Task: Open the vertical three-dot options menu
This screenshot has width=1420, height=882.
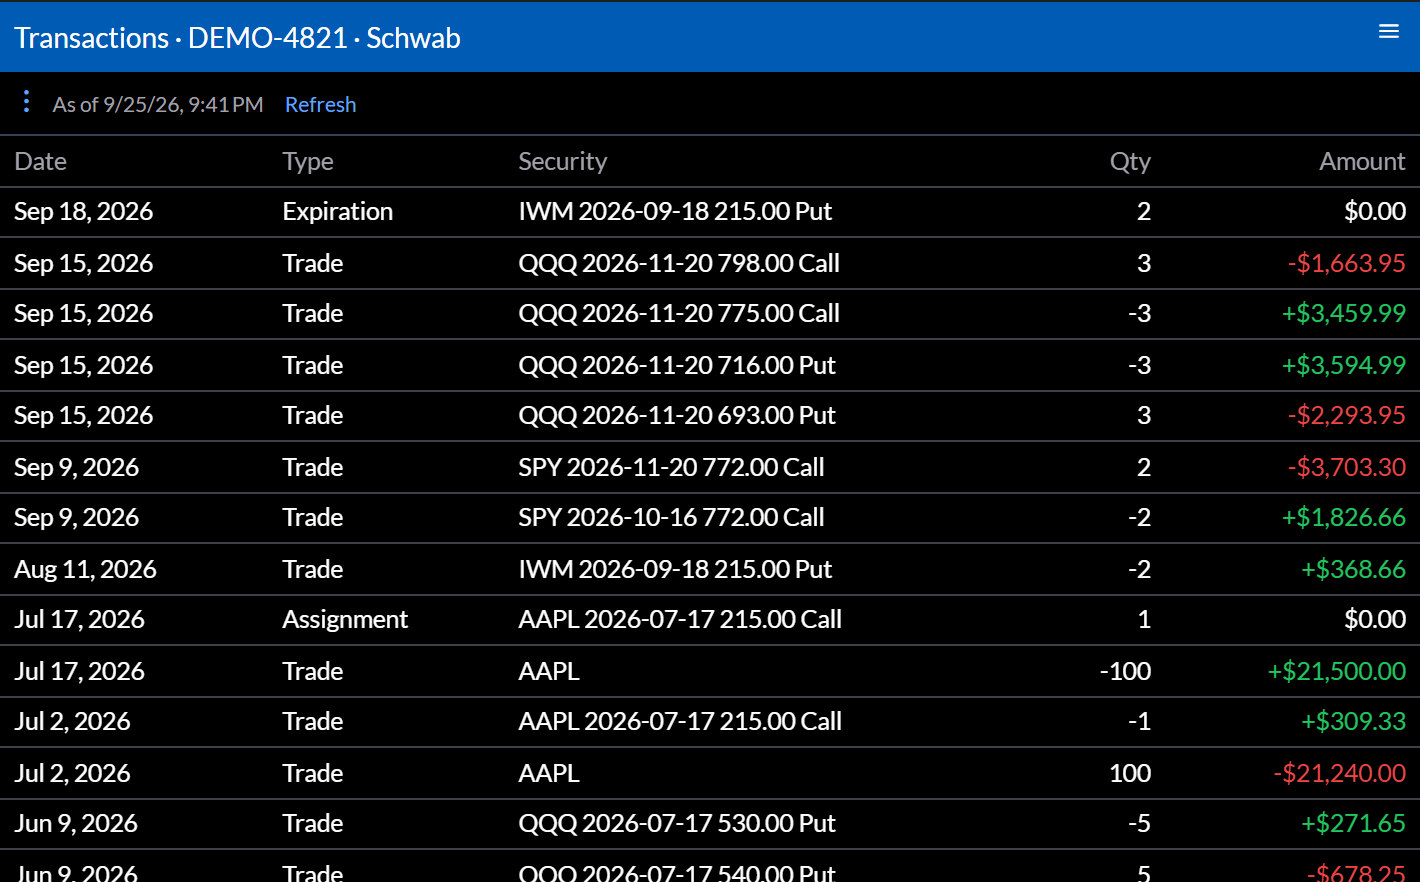Action: tap(26, 101)
